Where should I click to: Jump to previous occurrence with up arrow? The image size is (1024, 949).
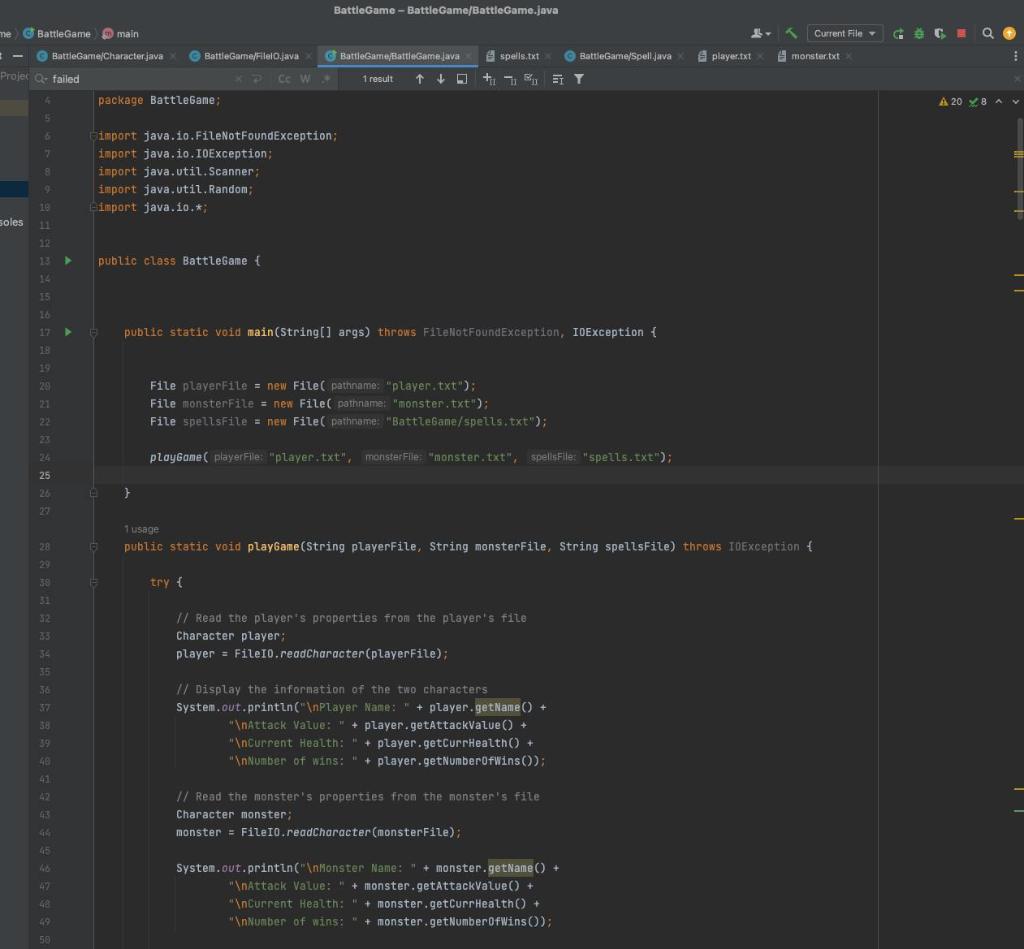click(419, 78)
